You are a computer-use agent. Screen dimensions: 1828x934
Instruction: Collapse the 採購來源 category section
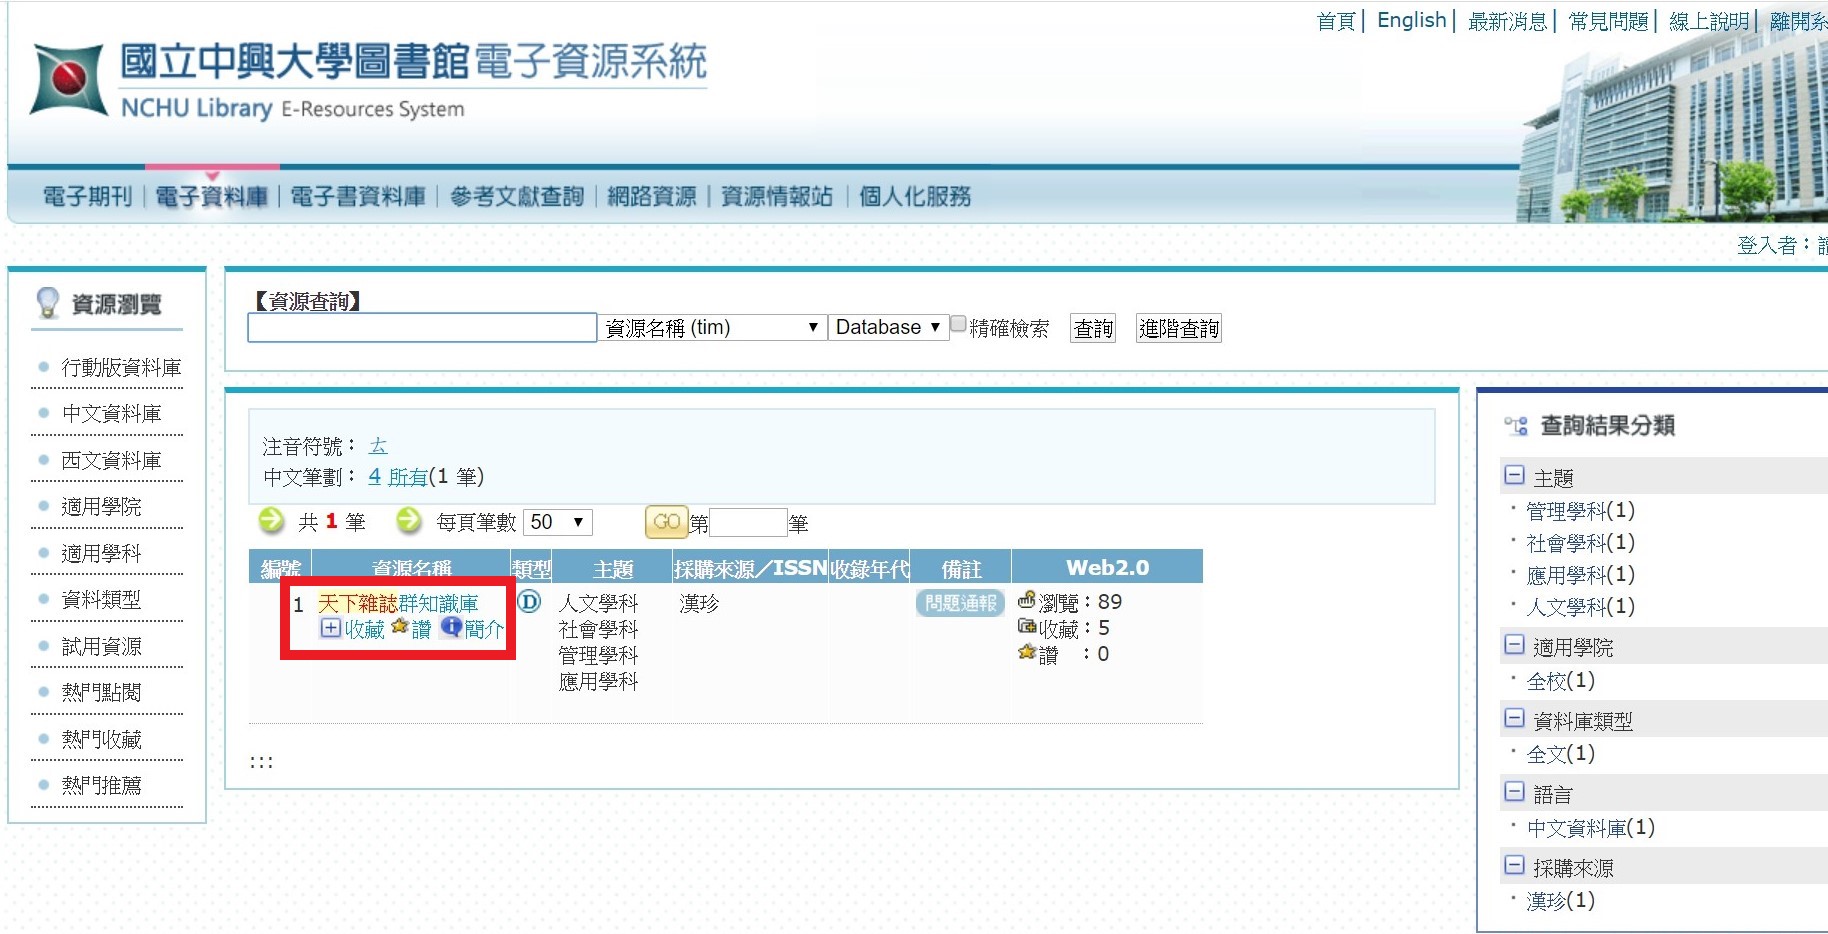(1514, 866)
